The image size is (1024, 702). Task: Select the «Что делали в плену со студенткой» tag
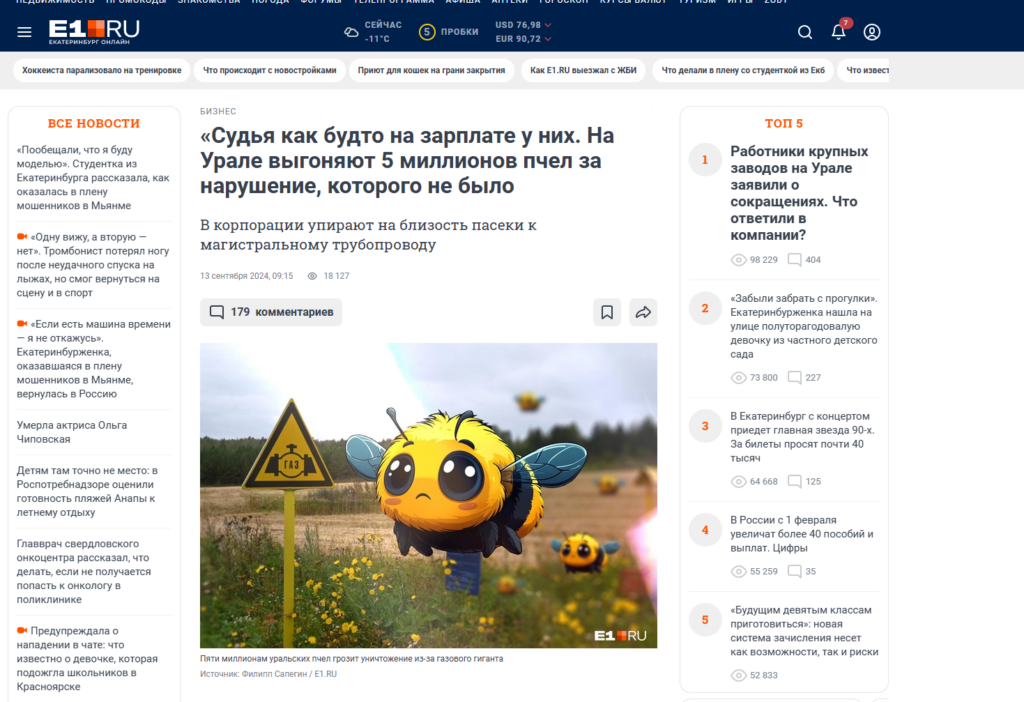(x=743, y=70)
